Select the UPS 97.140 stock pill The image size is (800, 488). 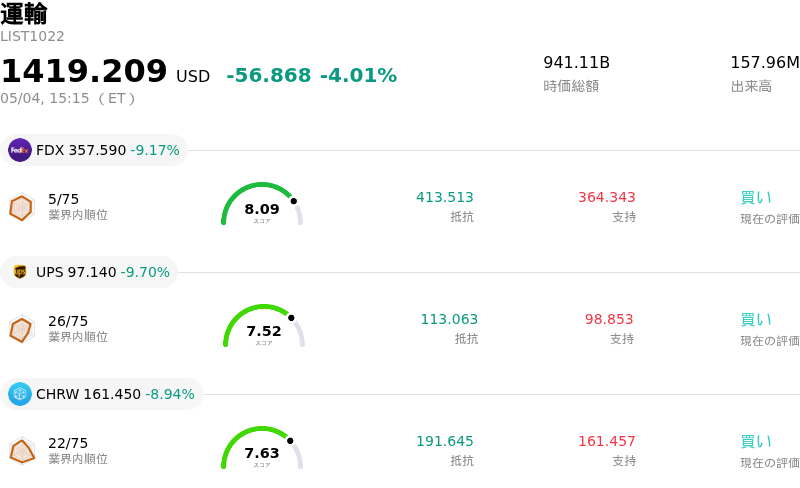89,272
